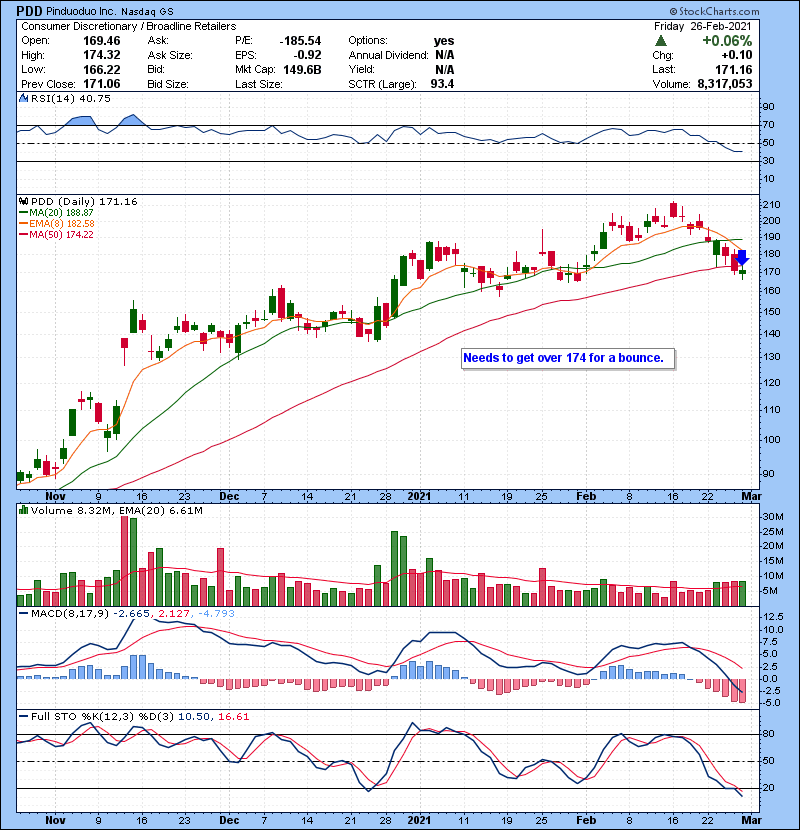
Task: Click the PDD ticker symbol in the title
Action: (x=29, y=11)
